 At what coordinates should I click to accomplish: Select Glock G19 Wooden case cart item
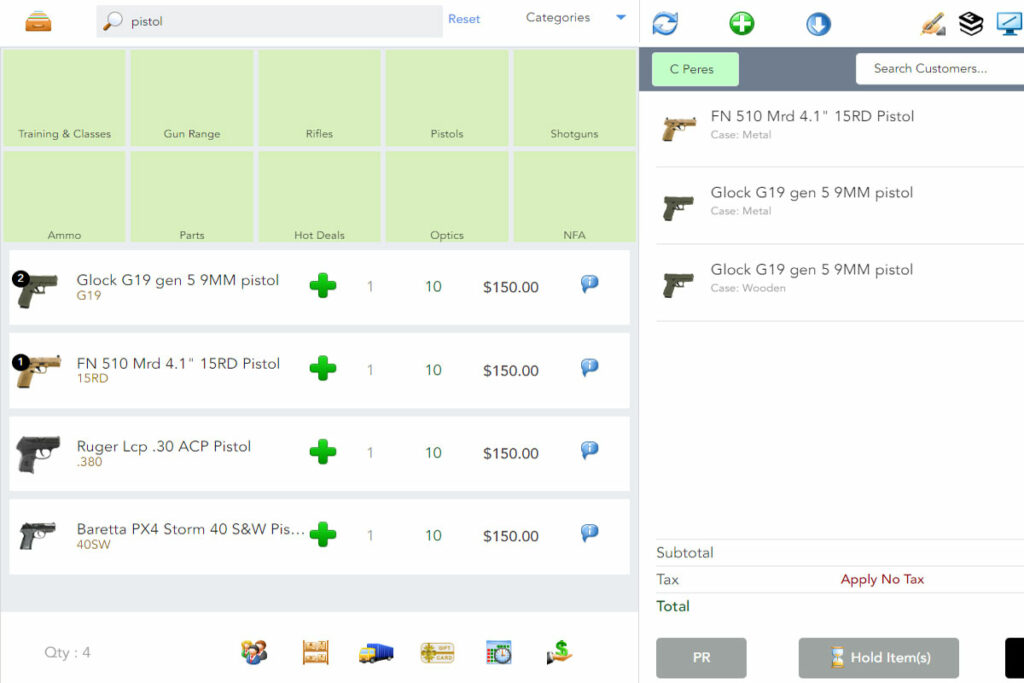840,283
